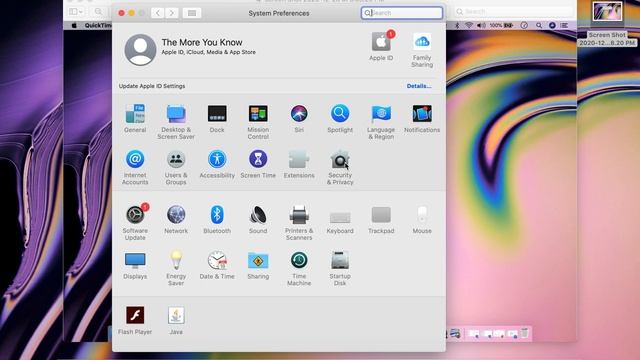Open Bluetooth preferences
Screen dimensions: 640x360
point(217,215)
